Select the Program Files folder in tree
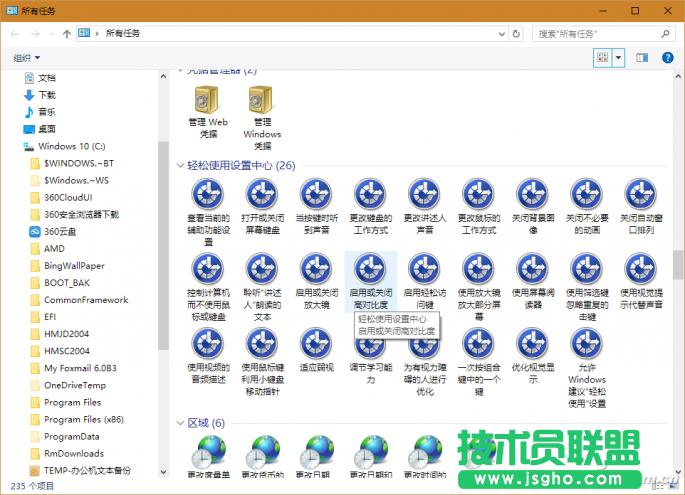Viewport: 685px width, 495px height. 72,402
